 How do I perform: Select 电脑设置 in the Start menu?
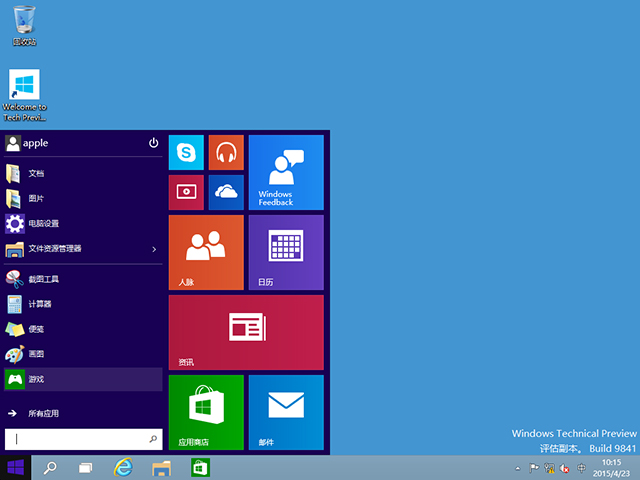click(x=44, y=223)
